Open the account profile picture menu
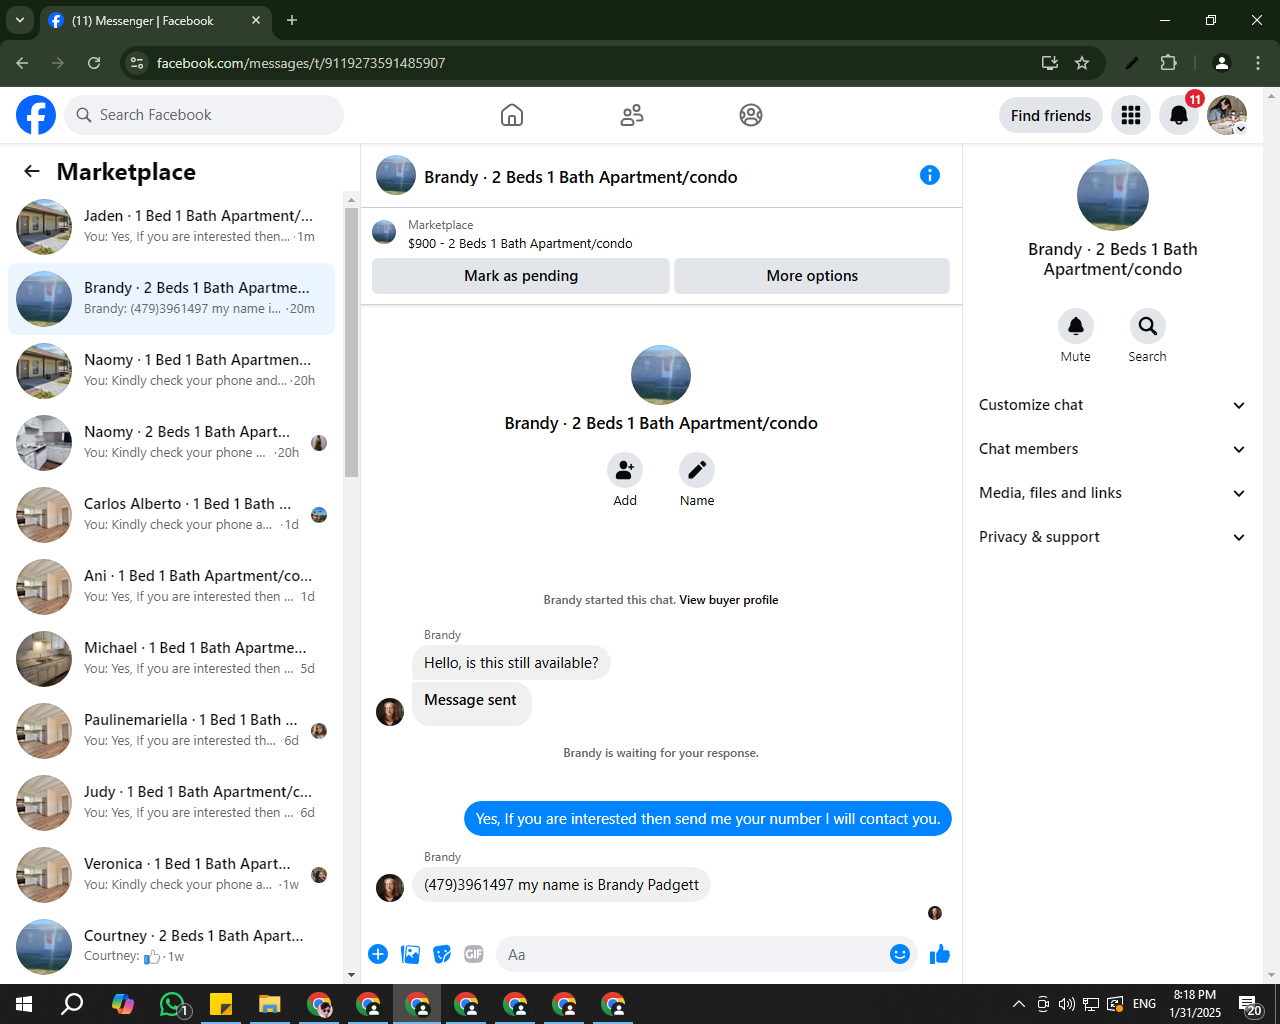The width and height of the screenshot is (1280, 1024). click(1227, 115)
